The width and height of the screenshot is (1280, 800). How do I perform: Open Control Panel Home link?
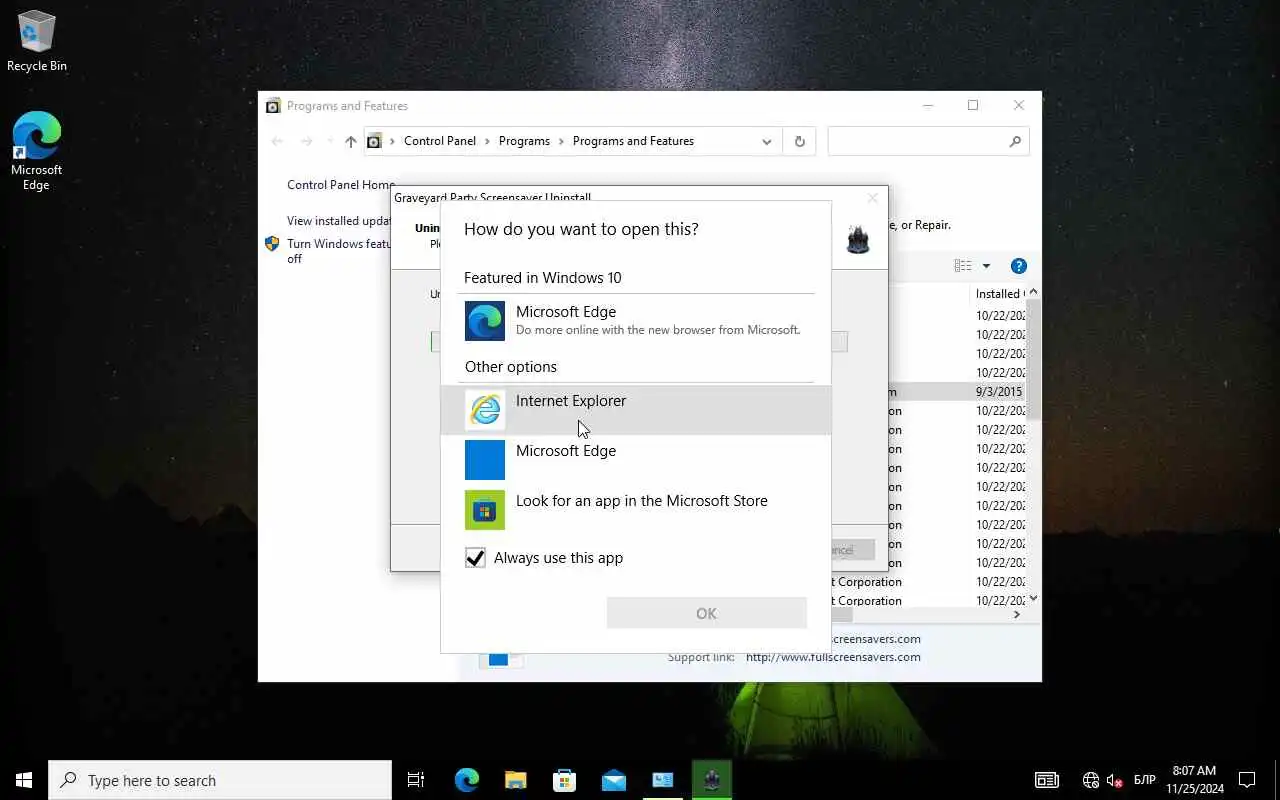341,185
